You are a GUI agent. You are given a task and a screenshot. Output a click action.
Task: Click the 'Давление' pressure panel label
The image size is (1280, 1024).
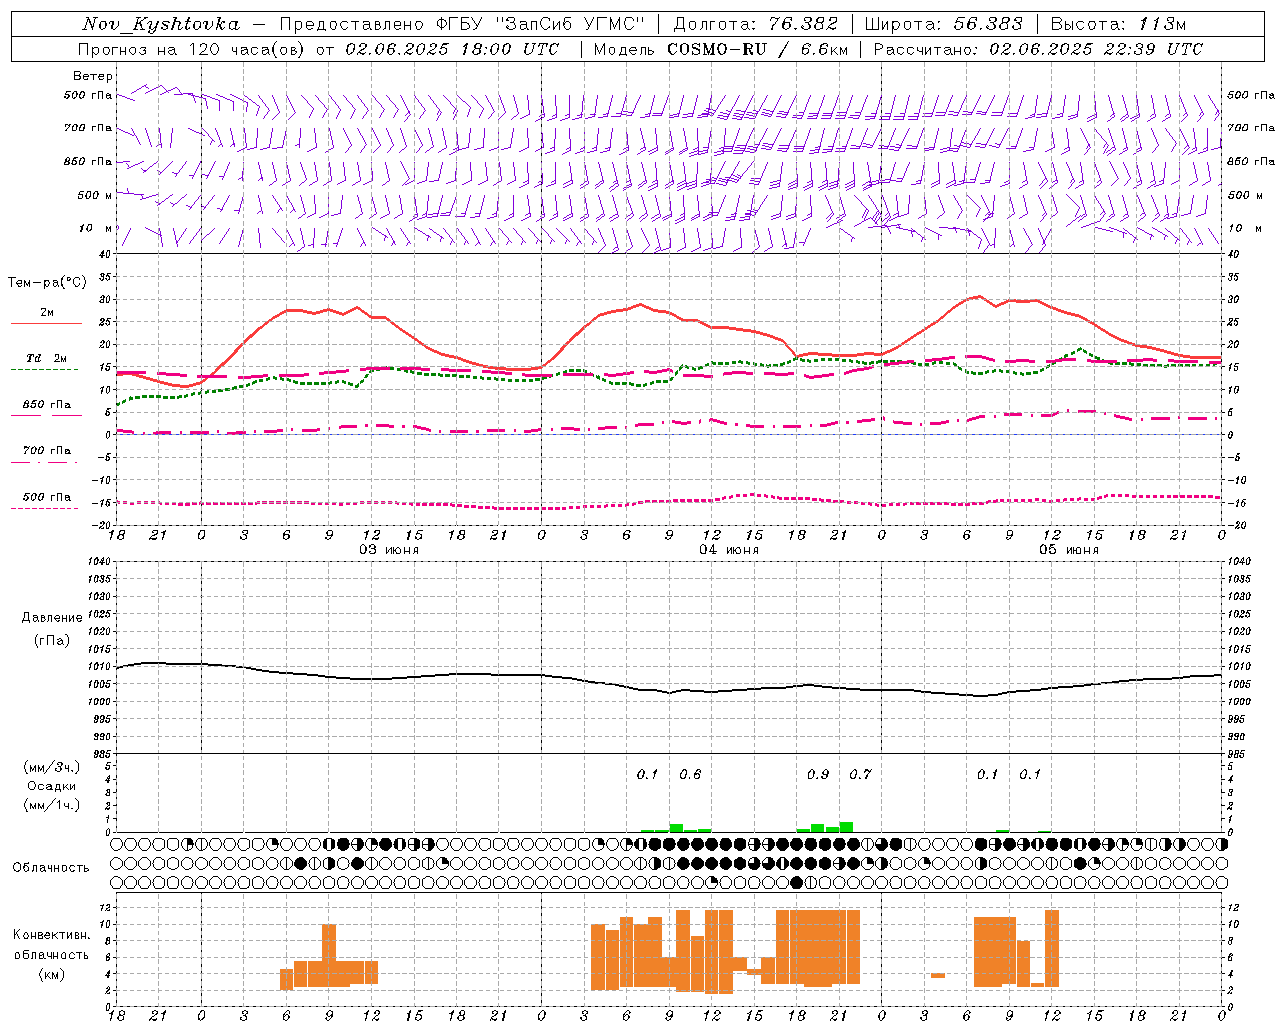(x=52, y=618)
